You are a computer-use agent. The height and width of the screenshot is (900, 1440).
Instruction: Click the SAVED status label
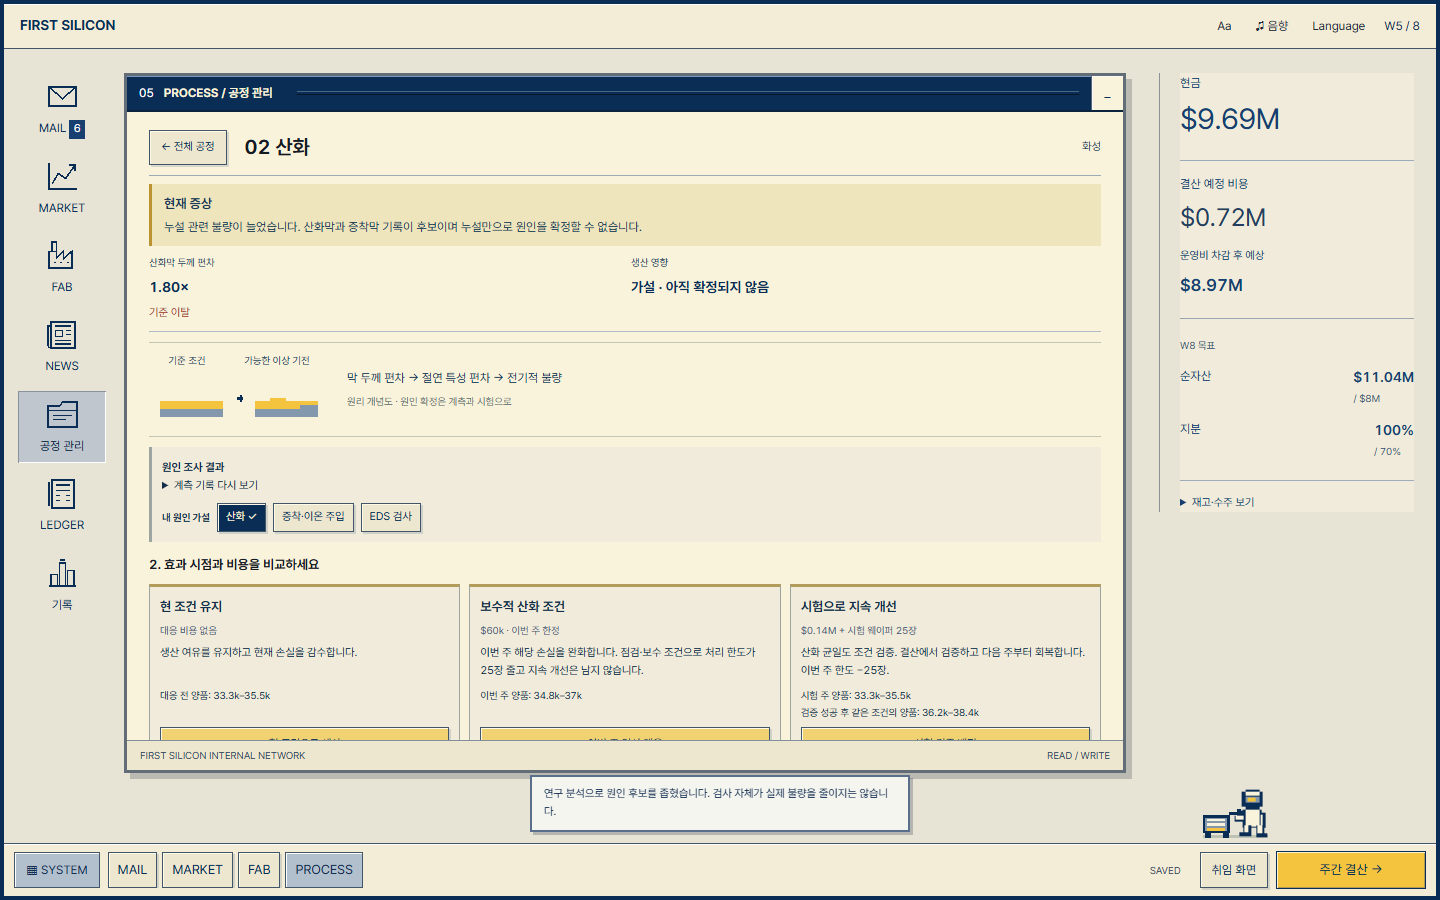pos(1165,871)
